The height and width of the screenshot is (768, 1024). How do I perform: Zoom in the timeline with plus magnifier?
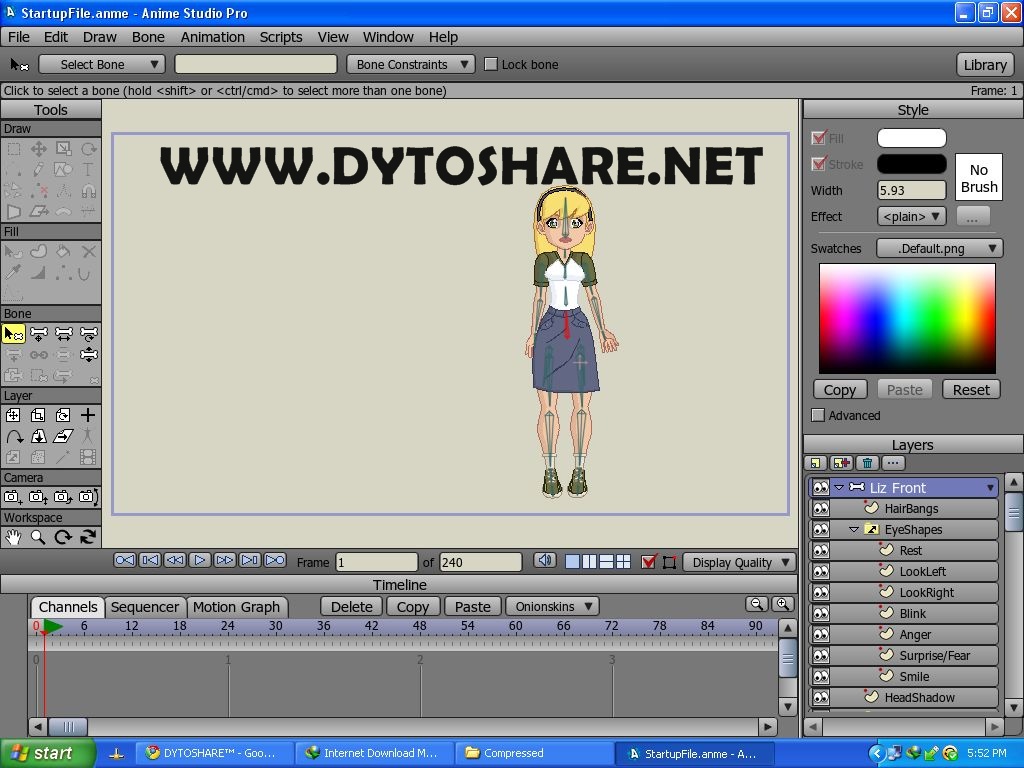pyautogui.click(x=782, y=605)
